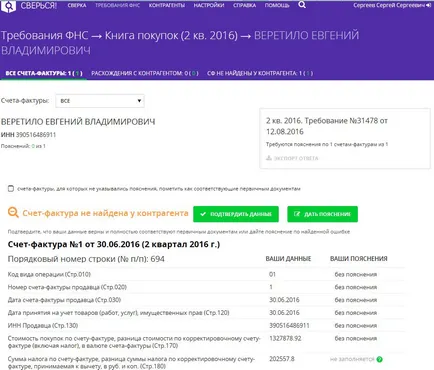The image size is (434, 370).
Task: Click Сверься! brand name link
Action: [39, 6]
